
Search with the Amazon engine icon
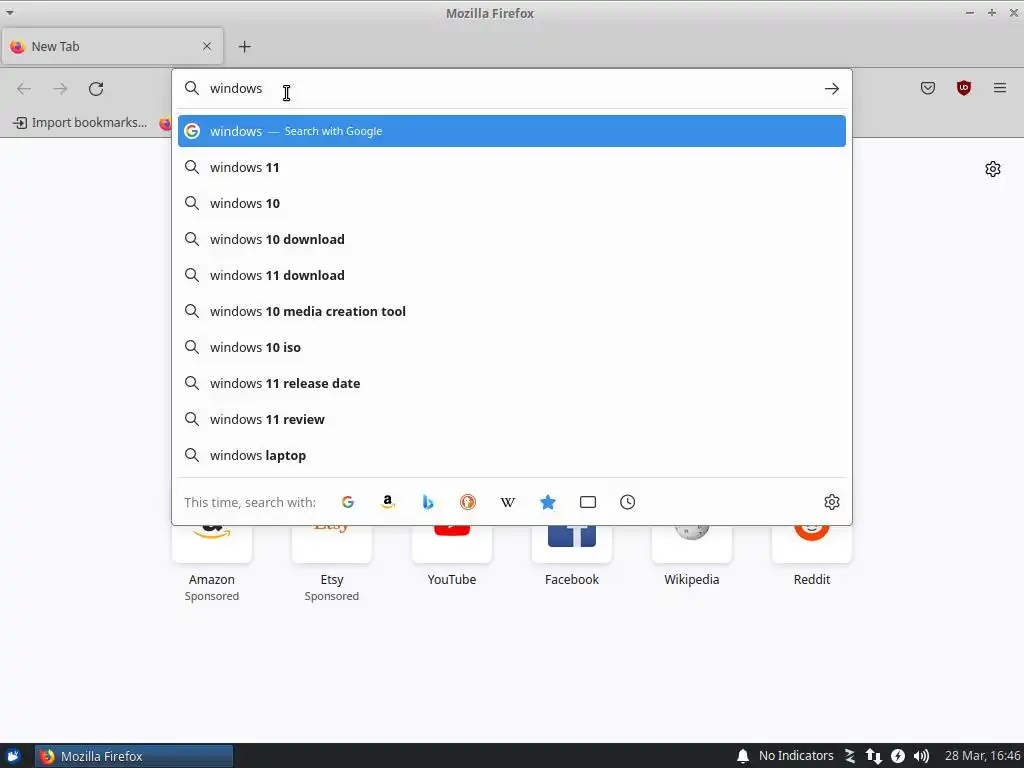pos(387,502)
